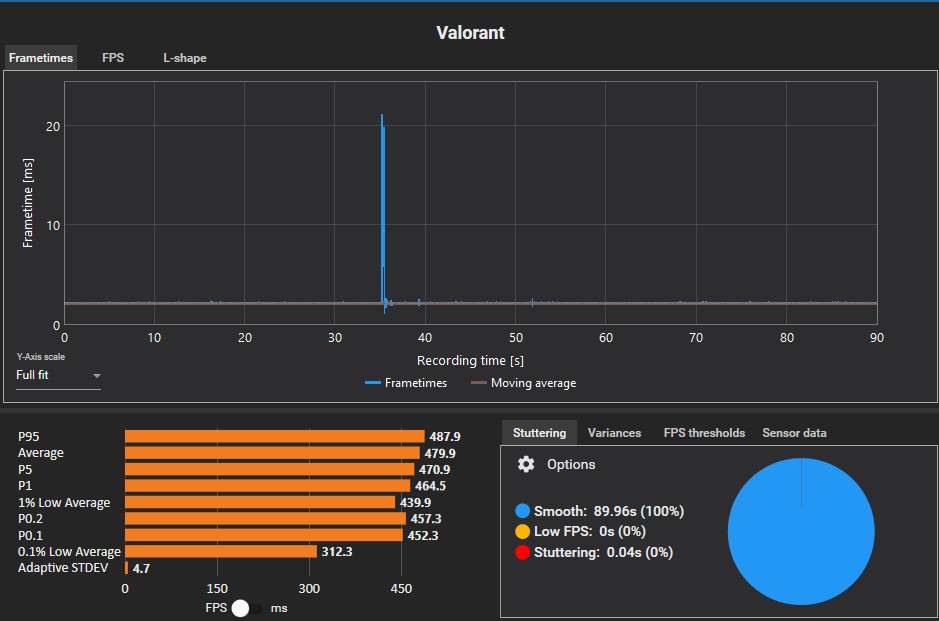This screenshot has width=939, height=621.
Task: Click the blue Smooth pie chart
Action: point(801,531)
